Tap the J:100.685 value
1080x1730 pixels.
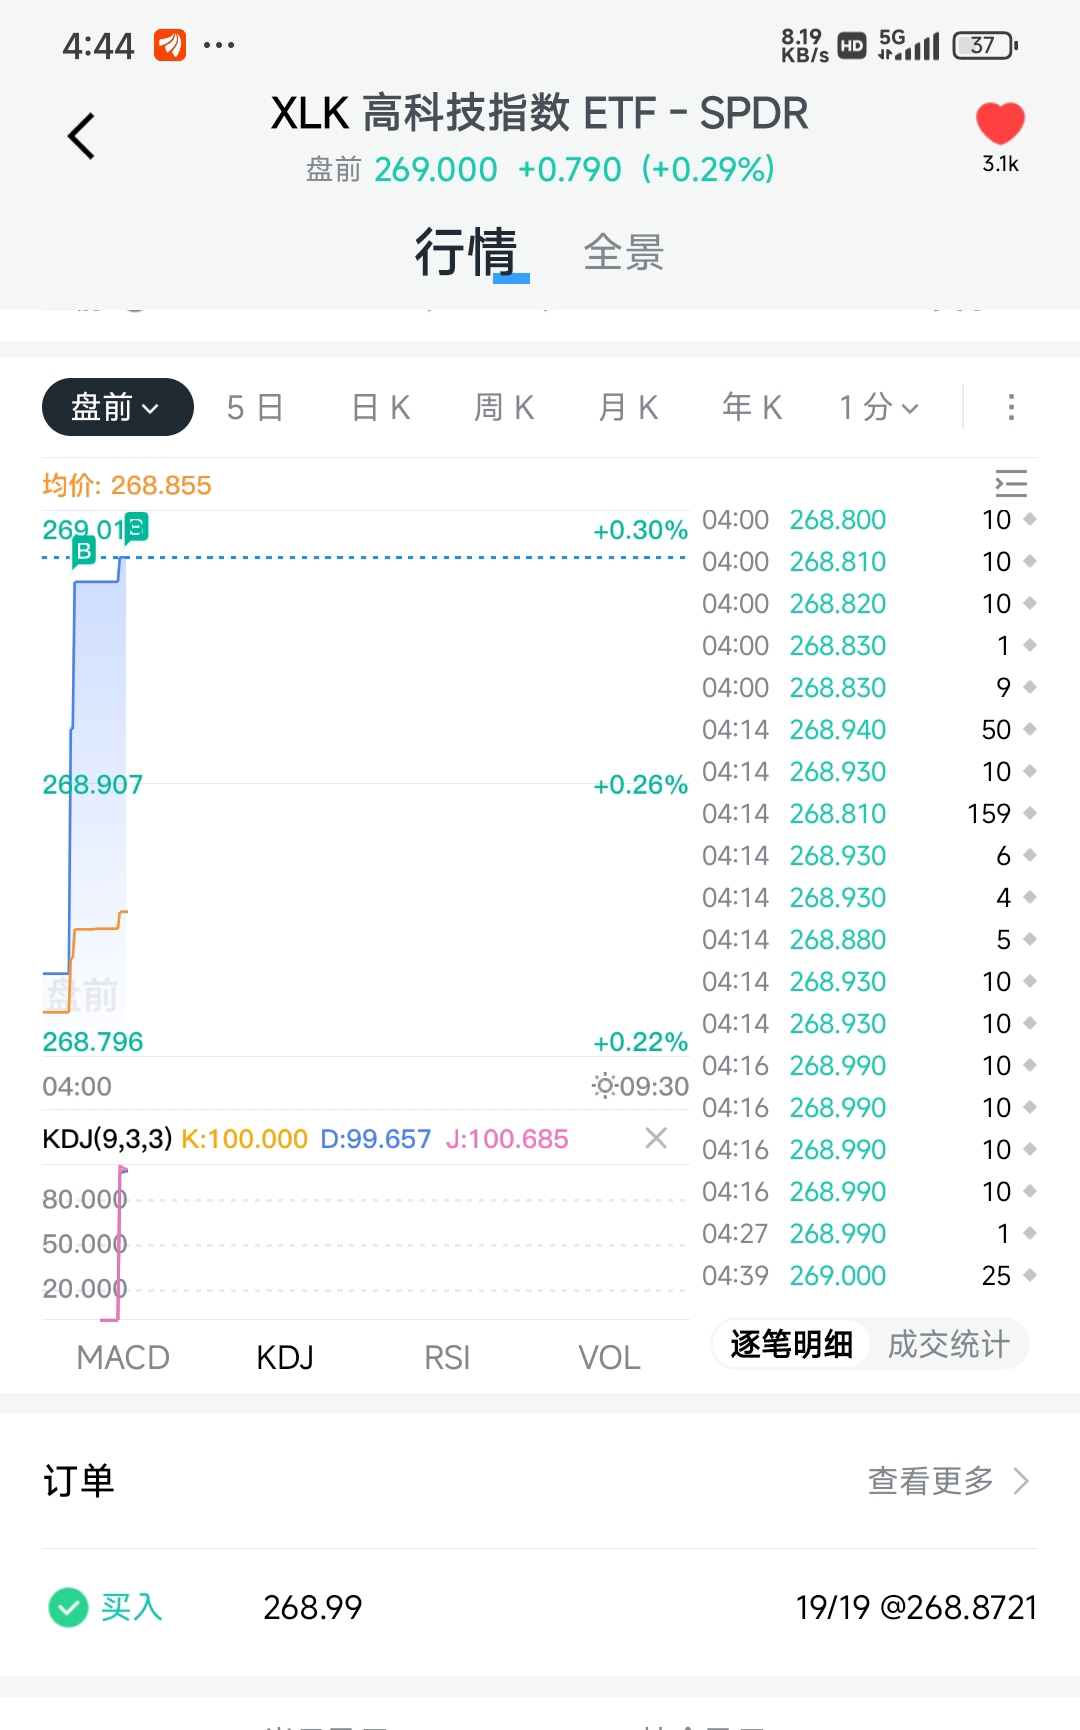(x=506, y=1138)
